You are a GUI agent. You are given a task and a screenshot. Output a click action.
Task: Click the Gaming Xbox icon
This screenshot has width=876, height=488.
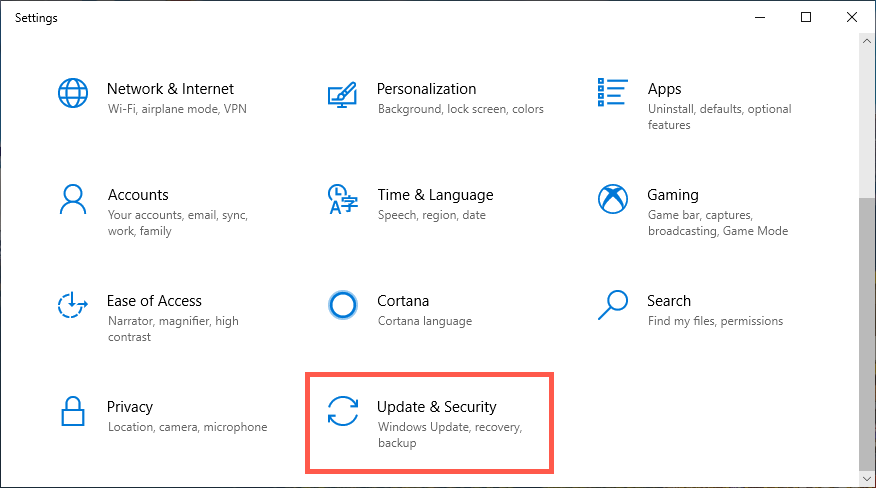click(612, 199)
